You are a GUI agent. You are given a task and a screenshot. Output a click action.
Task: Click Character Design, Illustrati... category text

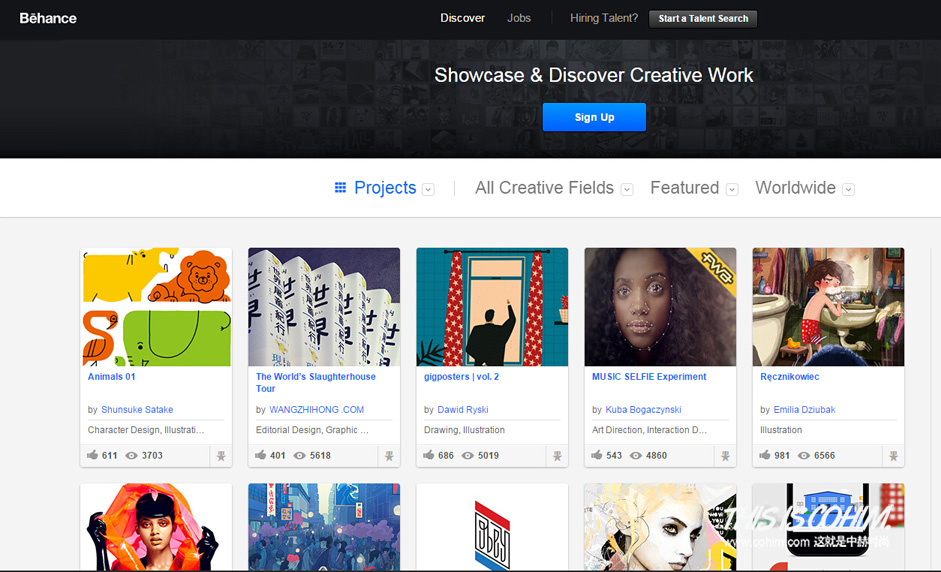pos(146,430)
